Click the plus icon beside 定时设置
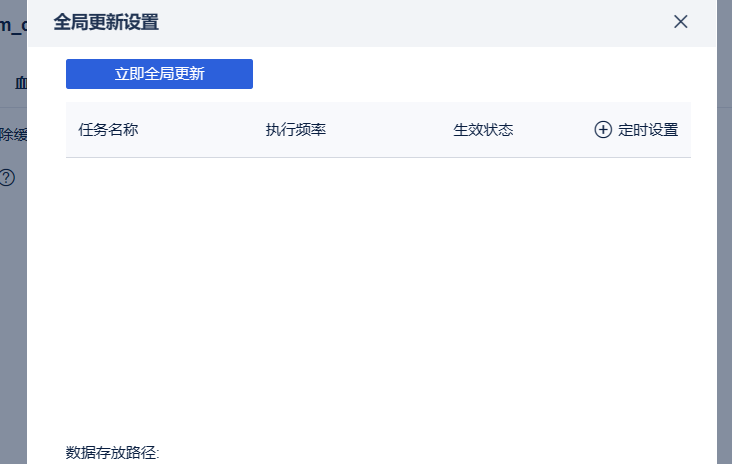The width and height of the screenshot is (732, 464). coord(603,130)
